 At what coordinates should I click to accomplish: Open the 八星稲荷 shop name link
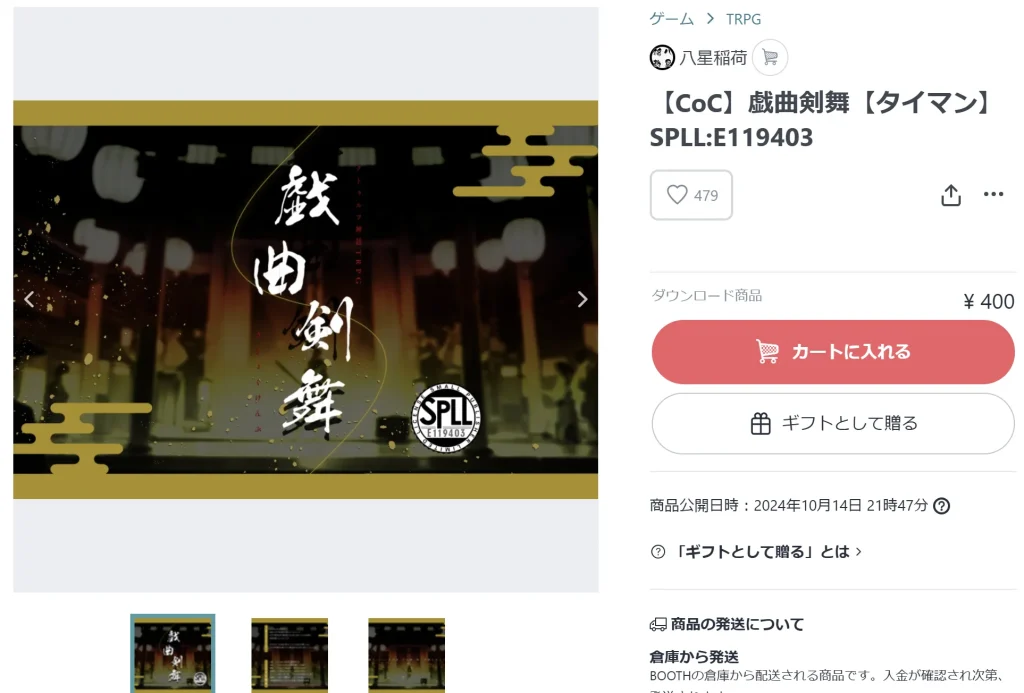click(713, 57)
